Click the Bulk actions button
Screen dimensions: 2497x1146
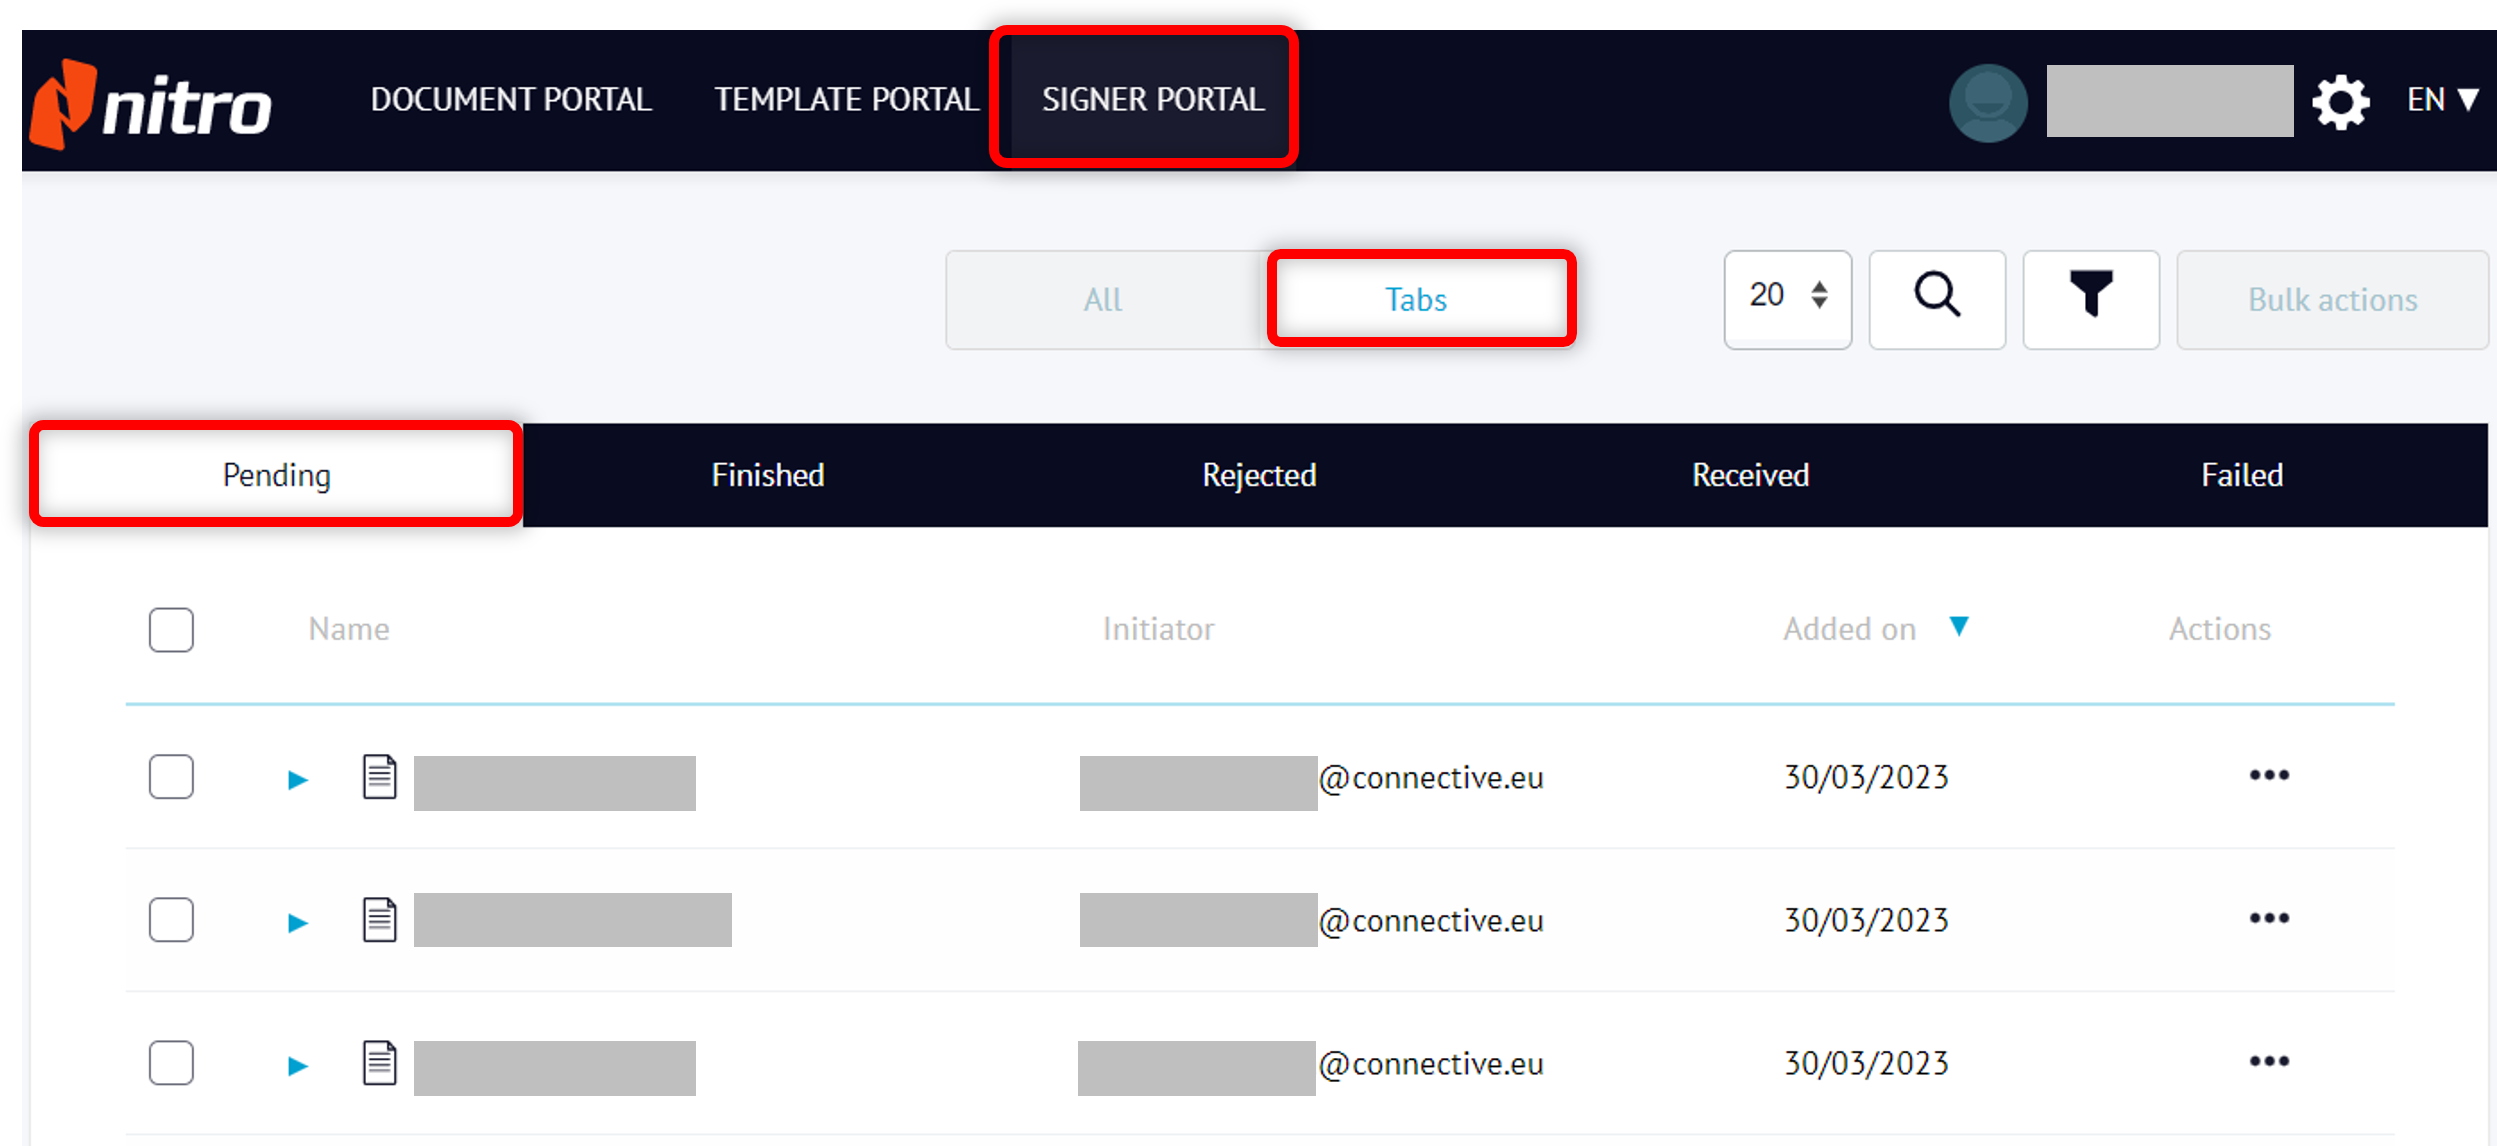click(x=2332, y=300)
